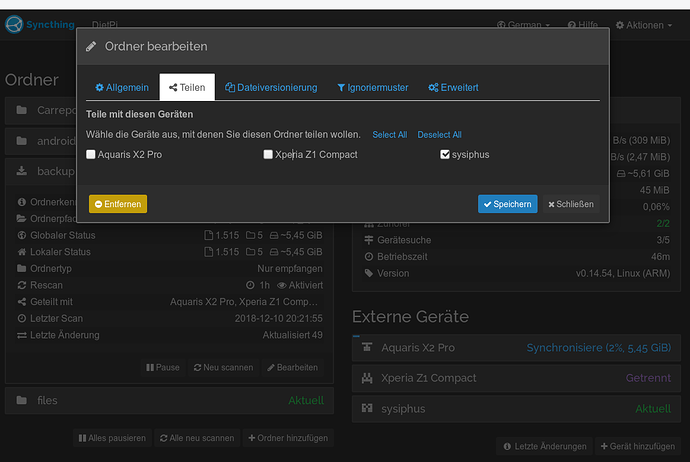The width and height of the screenshot is (690, 462).
Task: Open the Ignoriermuster tab
Action: 373,88
